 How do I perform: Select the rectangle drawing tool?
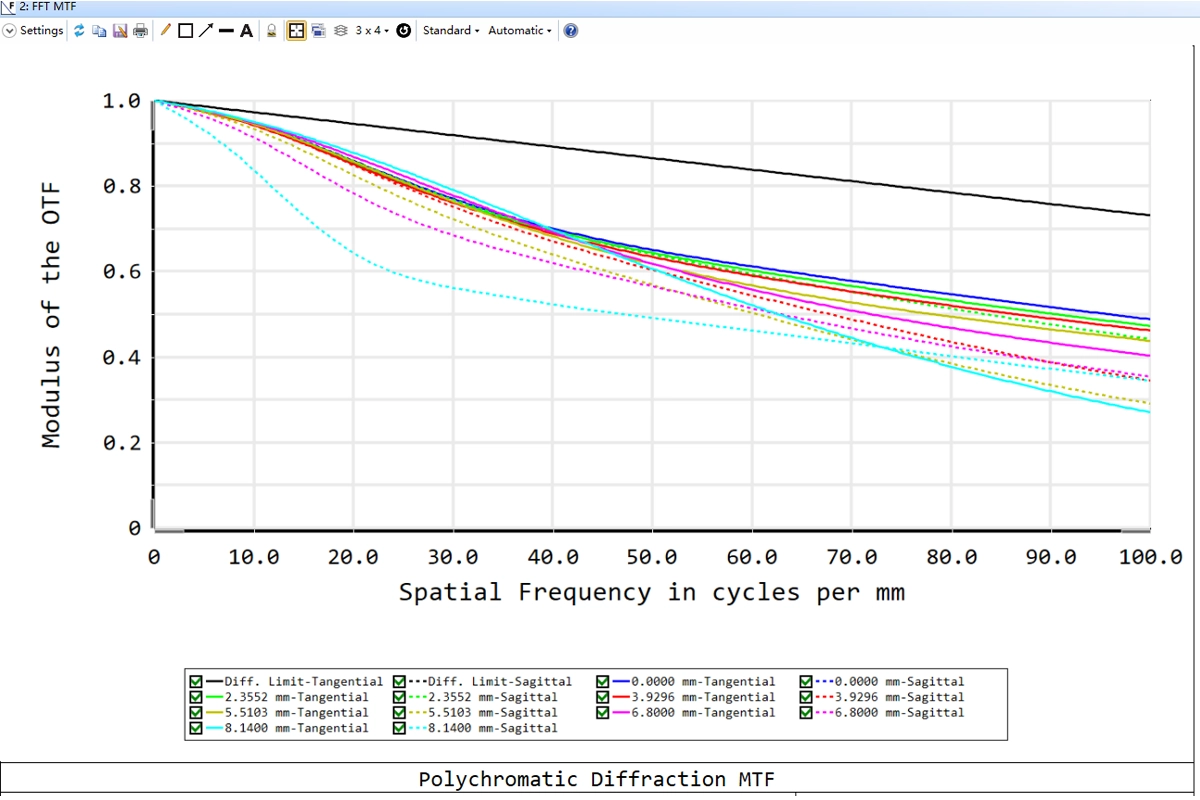[185, 31]
